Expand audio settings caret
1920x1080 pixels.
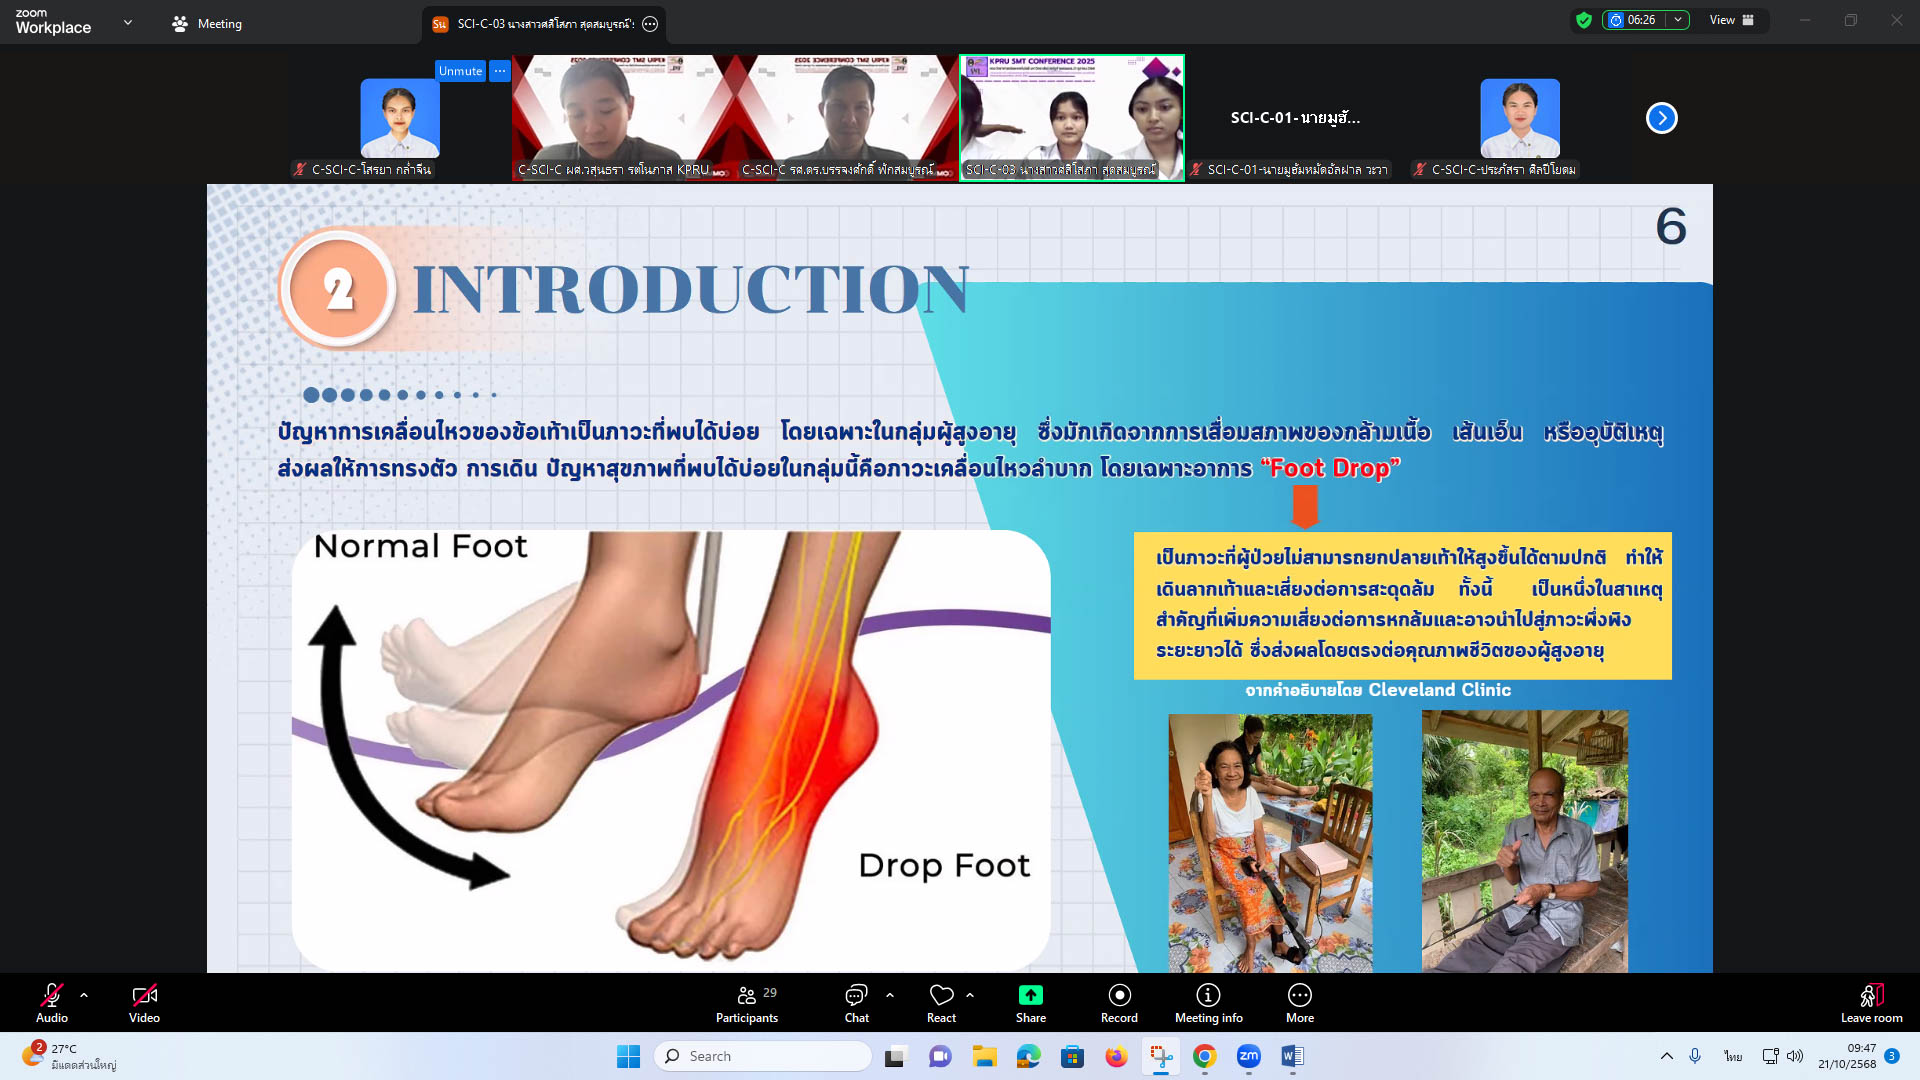click(84, 995)
